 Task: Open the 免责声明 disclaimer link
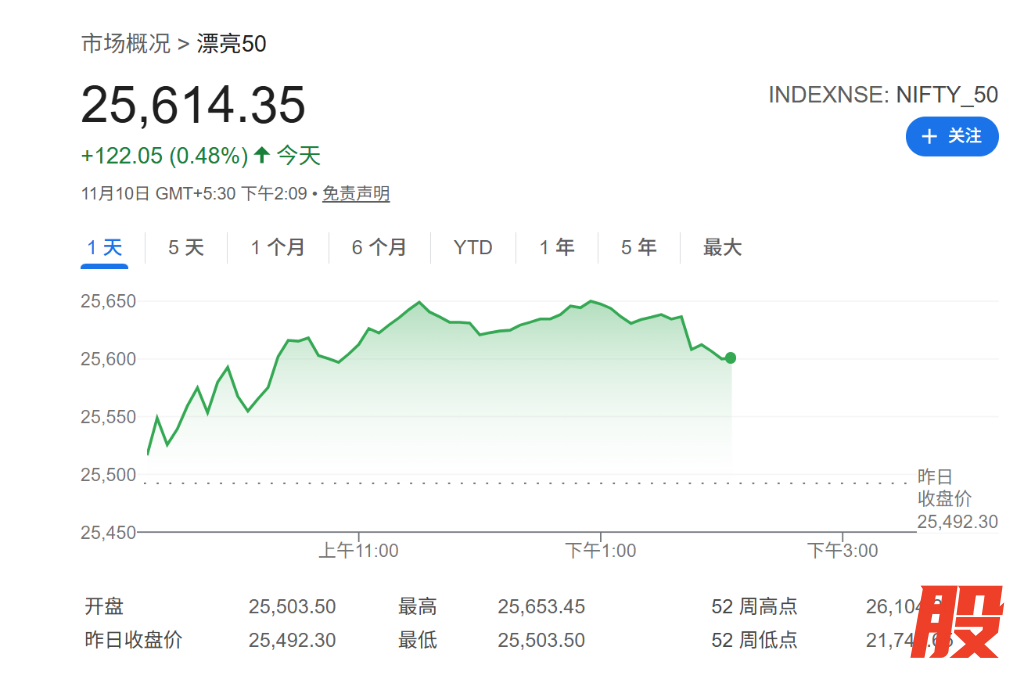click(x=356, y=194)
